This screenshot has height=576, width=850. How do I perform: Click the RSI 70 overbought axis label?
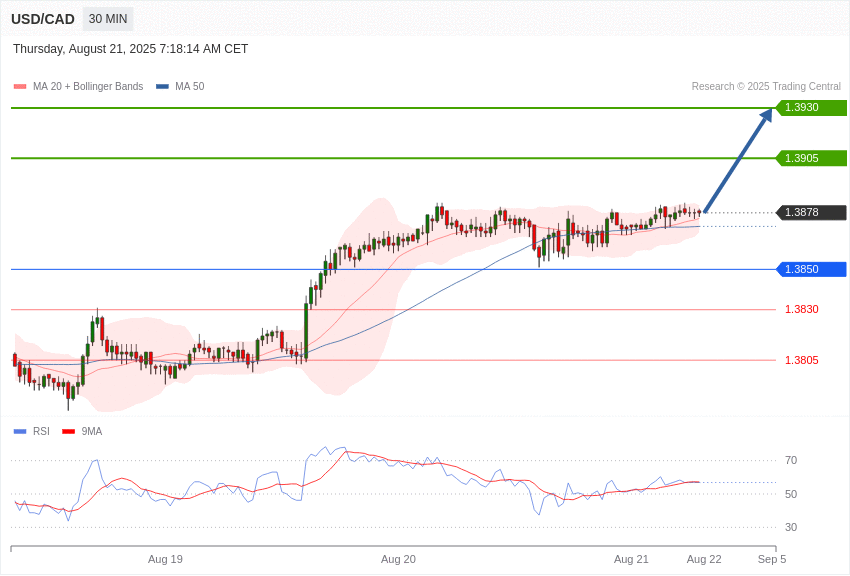[x=791, y=460]
